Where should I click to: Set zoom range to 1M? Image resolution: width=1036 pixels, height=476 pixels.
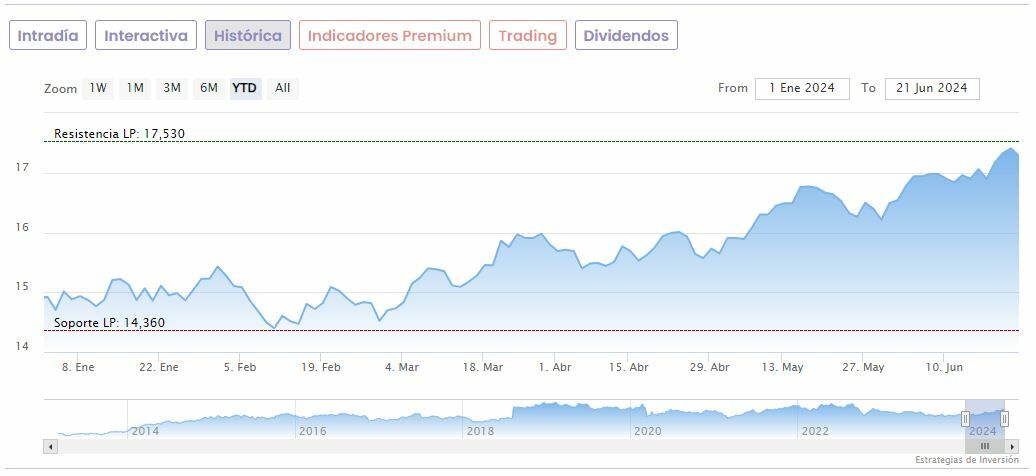[x=135, y=88]
